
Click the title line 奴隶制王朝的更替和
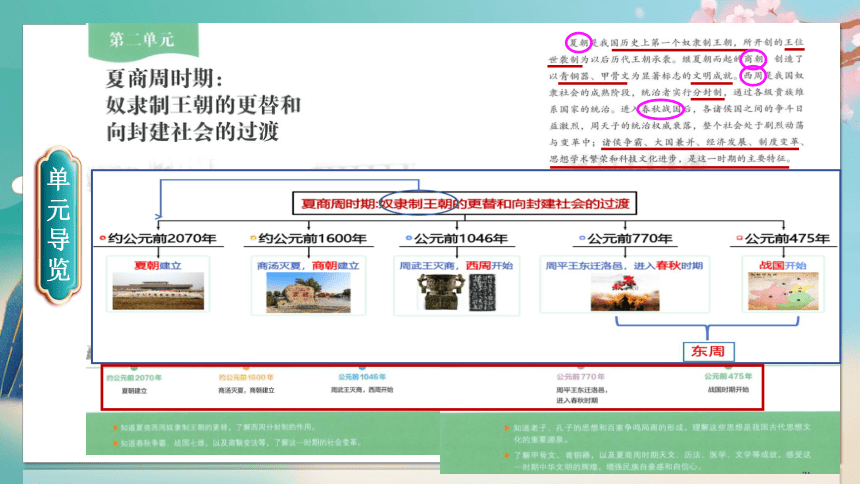(x=203, y=105)
